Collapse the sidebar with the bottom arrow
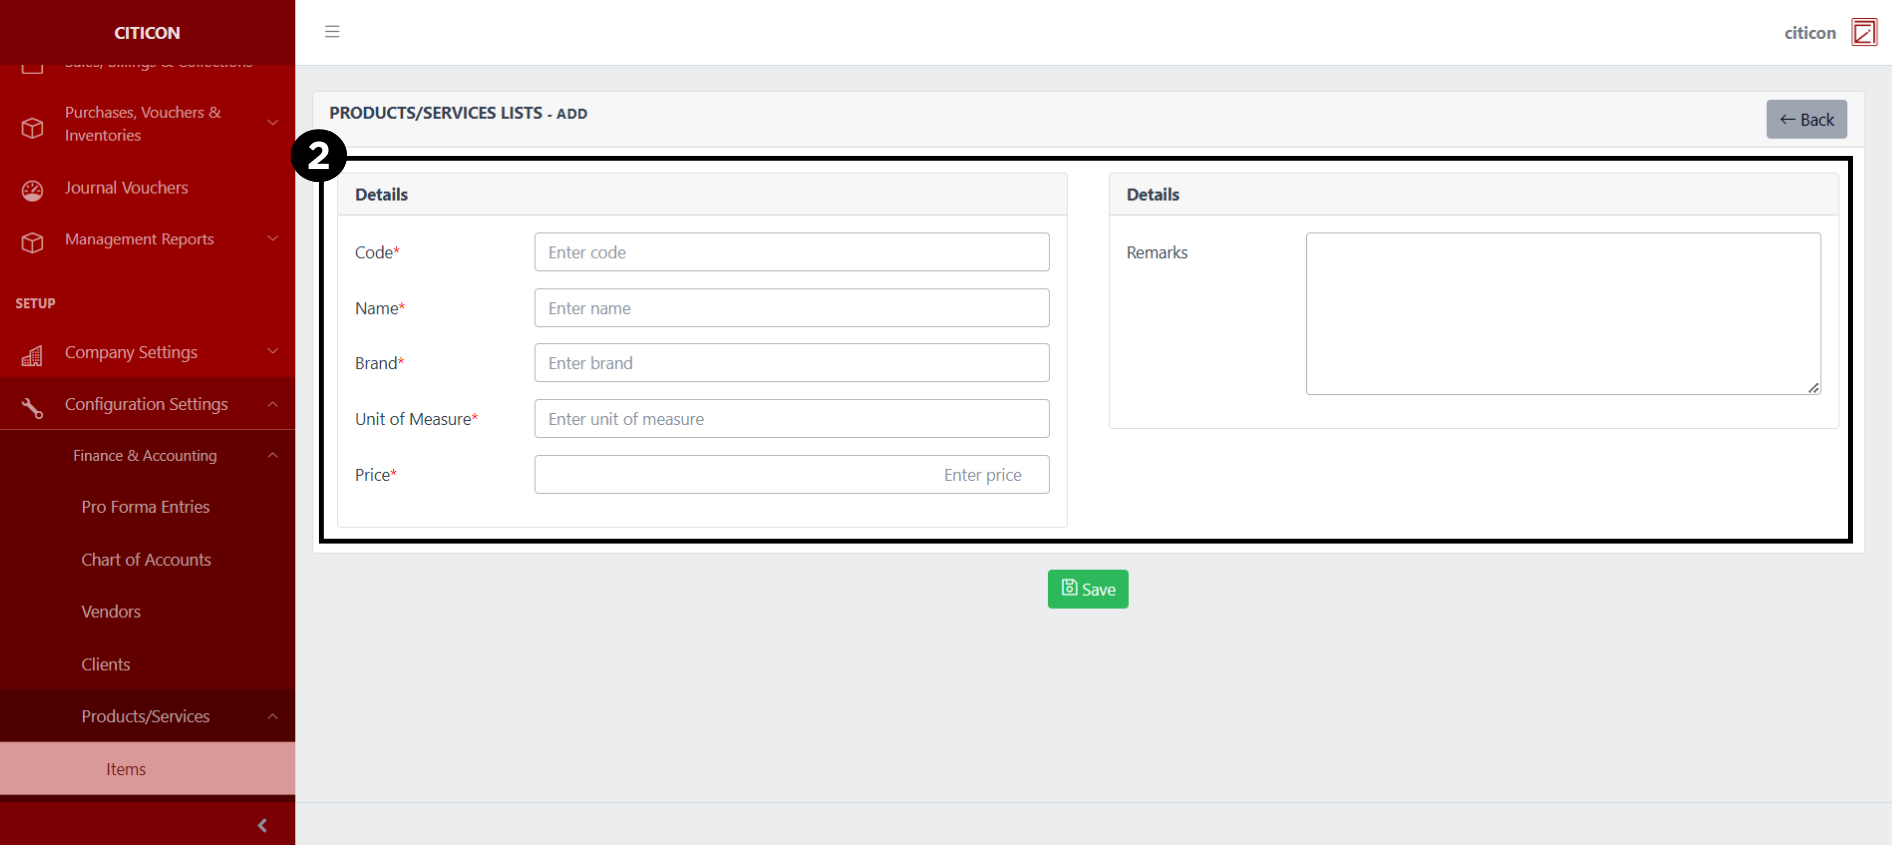Image resolution: width=1892 pixels, height=845 pixels. [x=262, y=825]
